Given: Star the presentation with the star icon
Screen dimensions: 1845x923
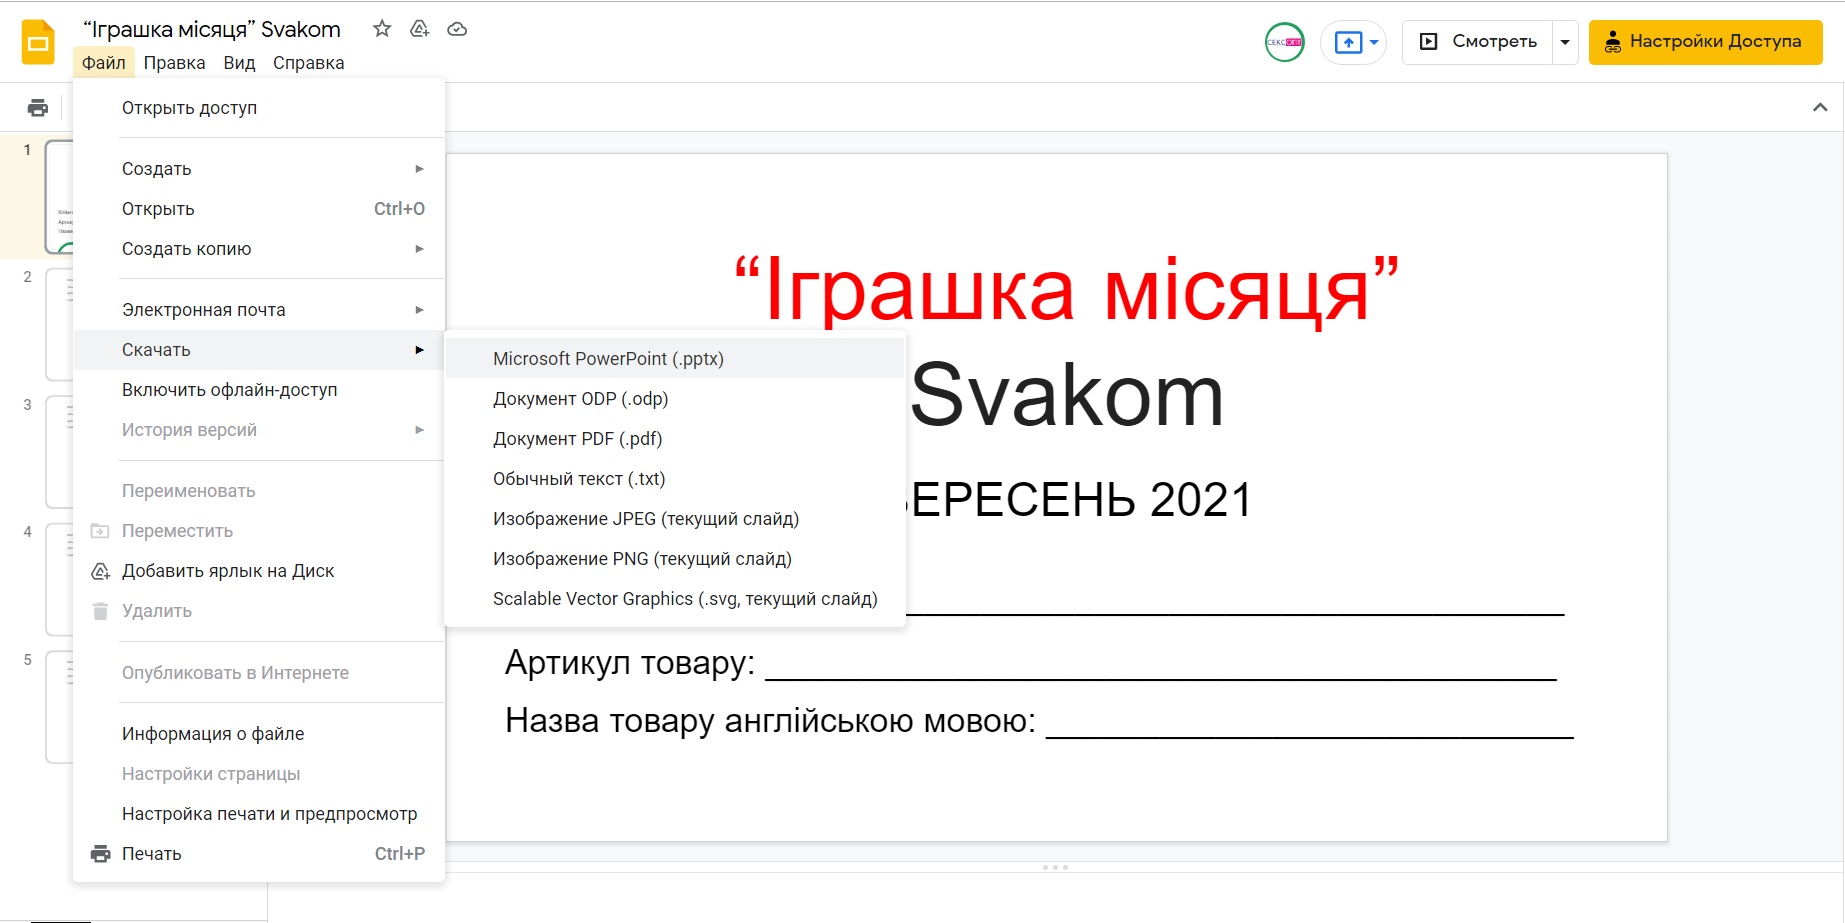Looking at the screenshot, I should click(x=381, y=29).
